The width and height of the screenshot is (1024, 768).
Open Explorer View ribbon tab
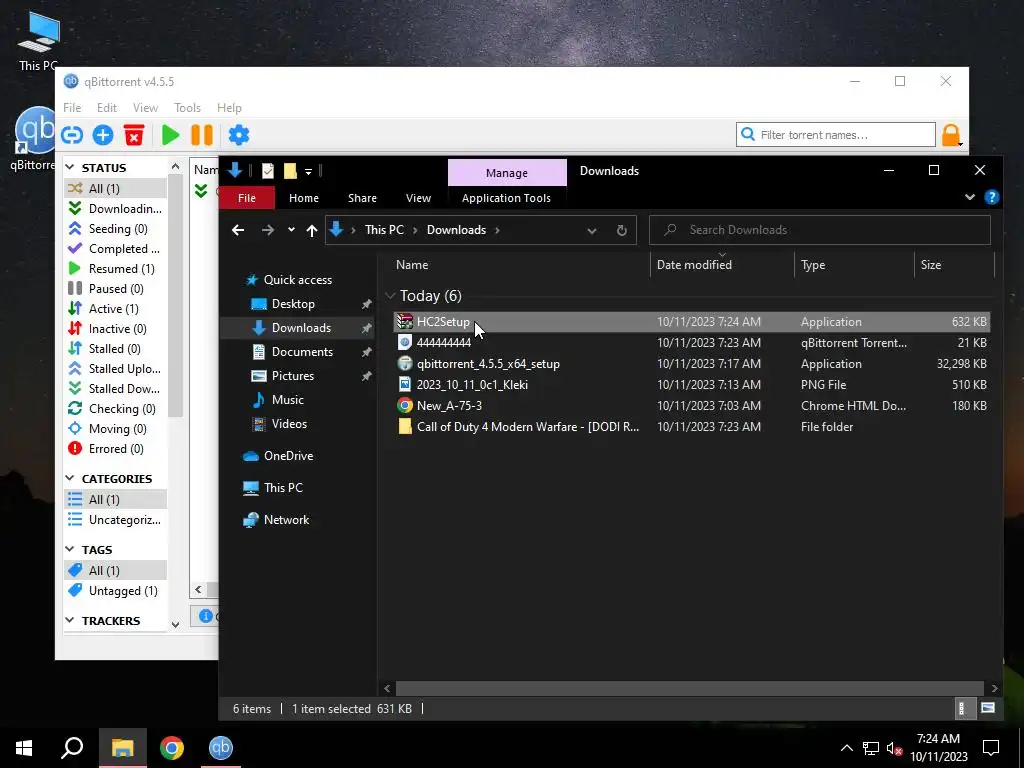(x=418, y=198)
